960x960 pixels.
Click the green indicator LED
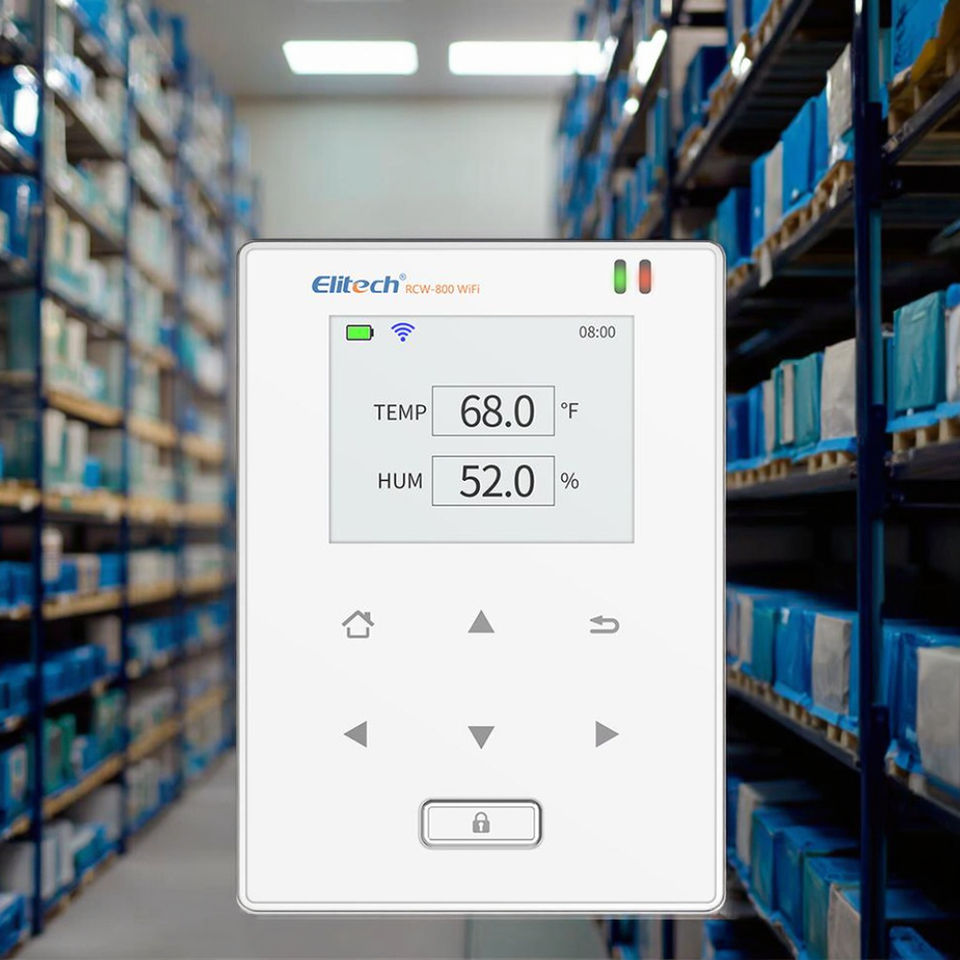tap(620, 277)
